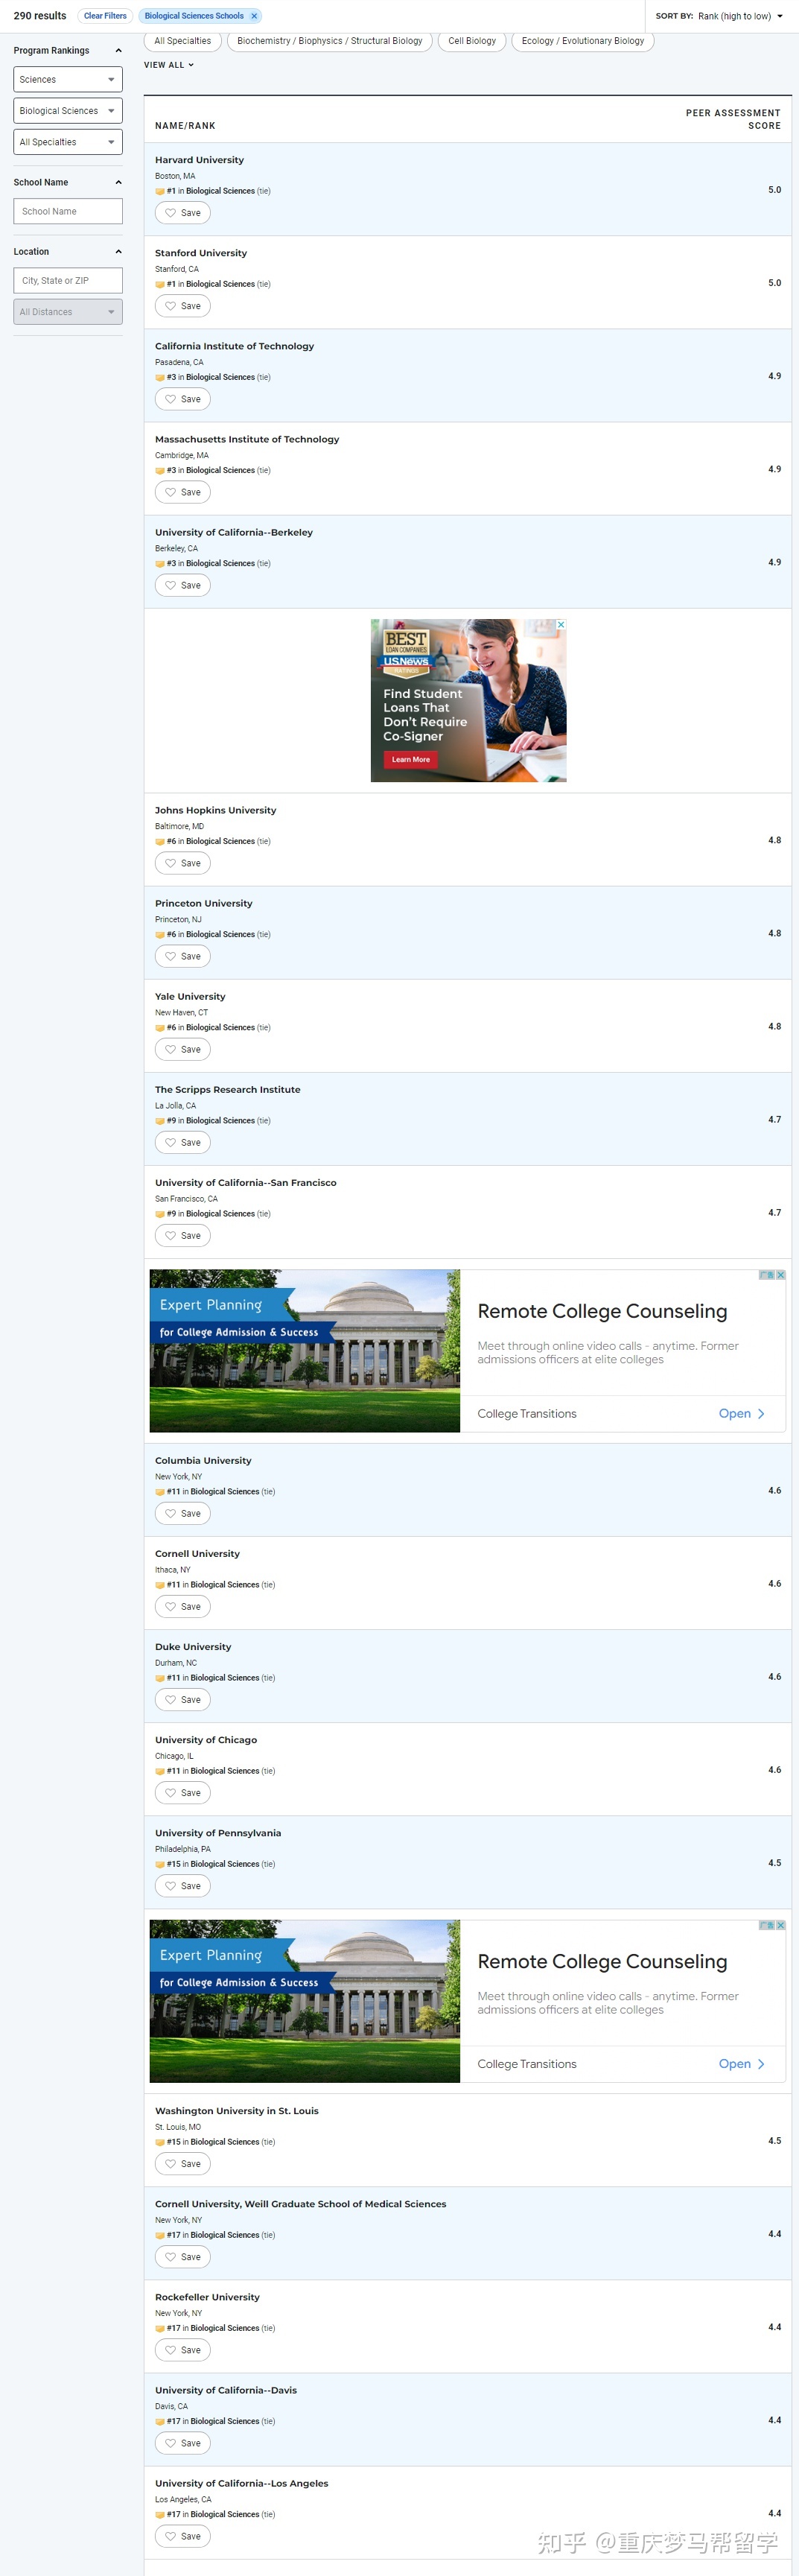This screenshot has width=799, height=2576.
Task: Save Princeton University
Action: click(x=183, y=956)
